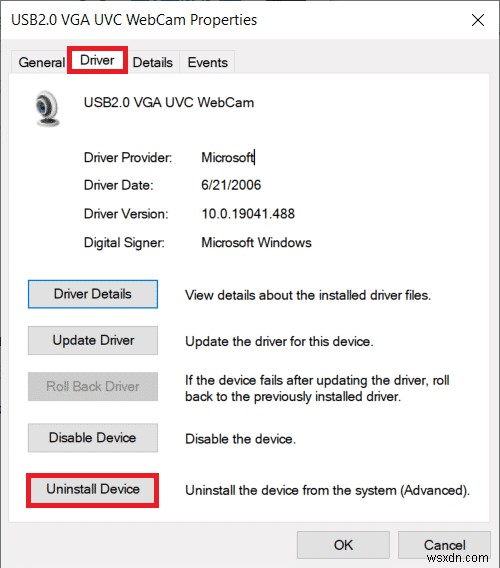The height and width of the screenshot is (568, 500).
Task: Click the Digital Signer label
Action: tap(124, 242)
